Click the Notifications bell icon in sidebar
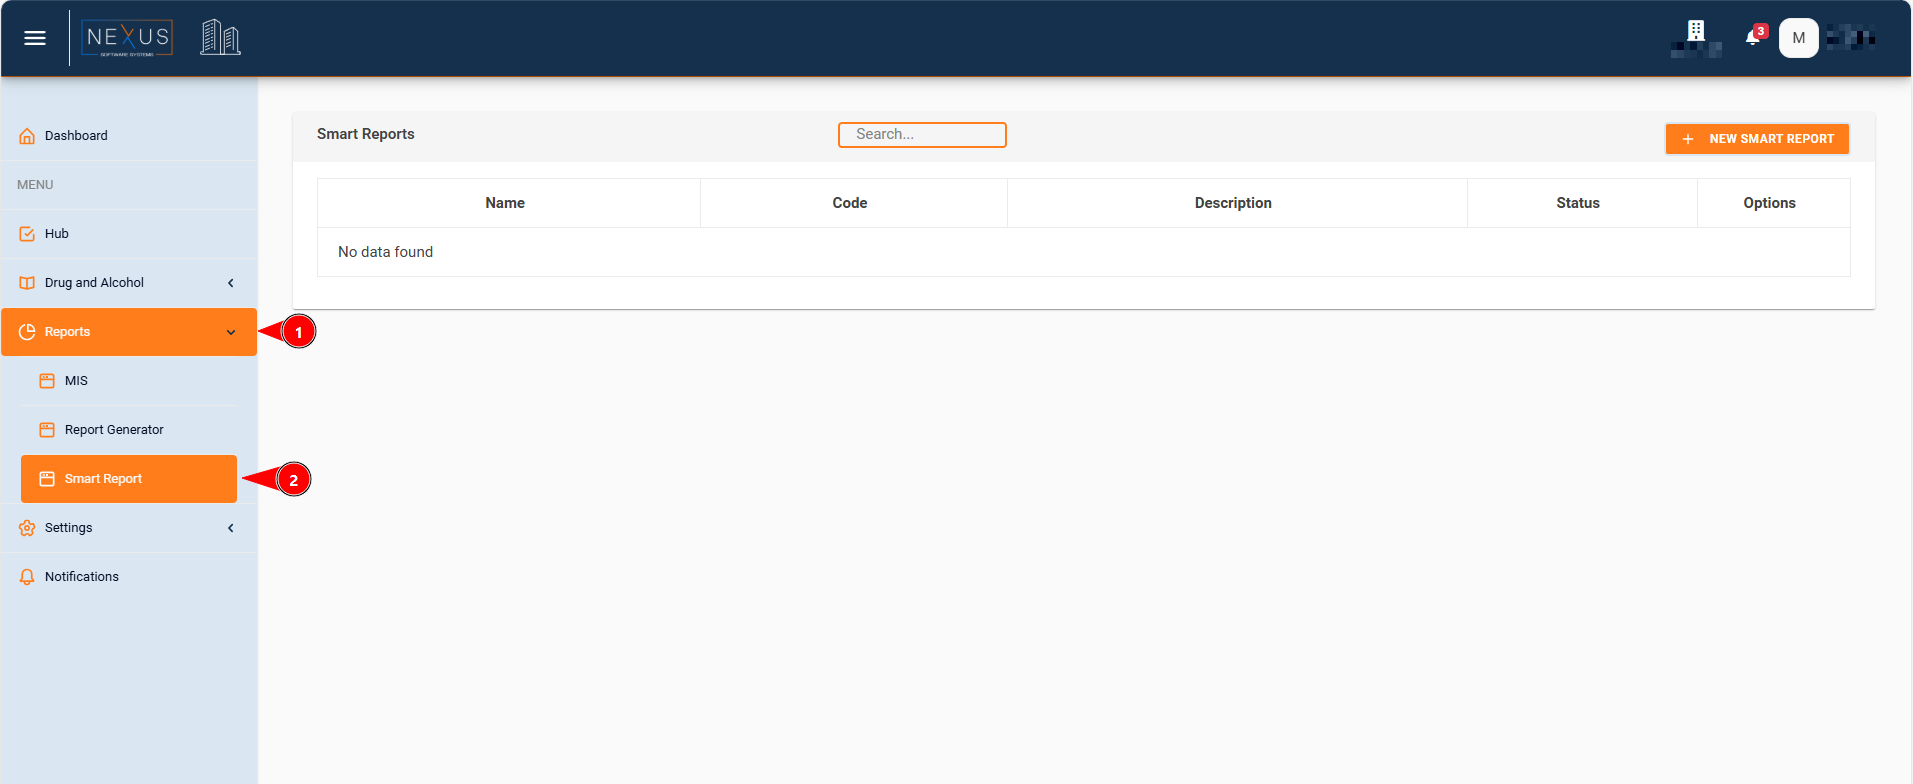 (27, 577)
